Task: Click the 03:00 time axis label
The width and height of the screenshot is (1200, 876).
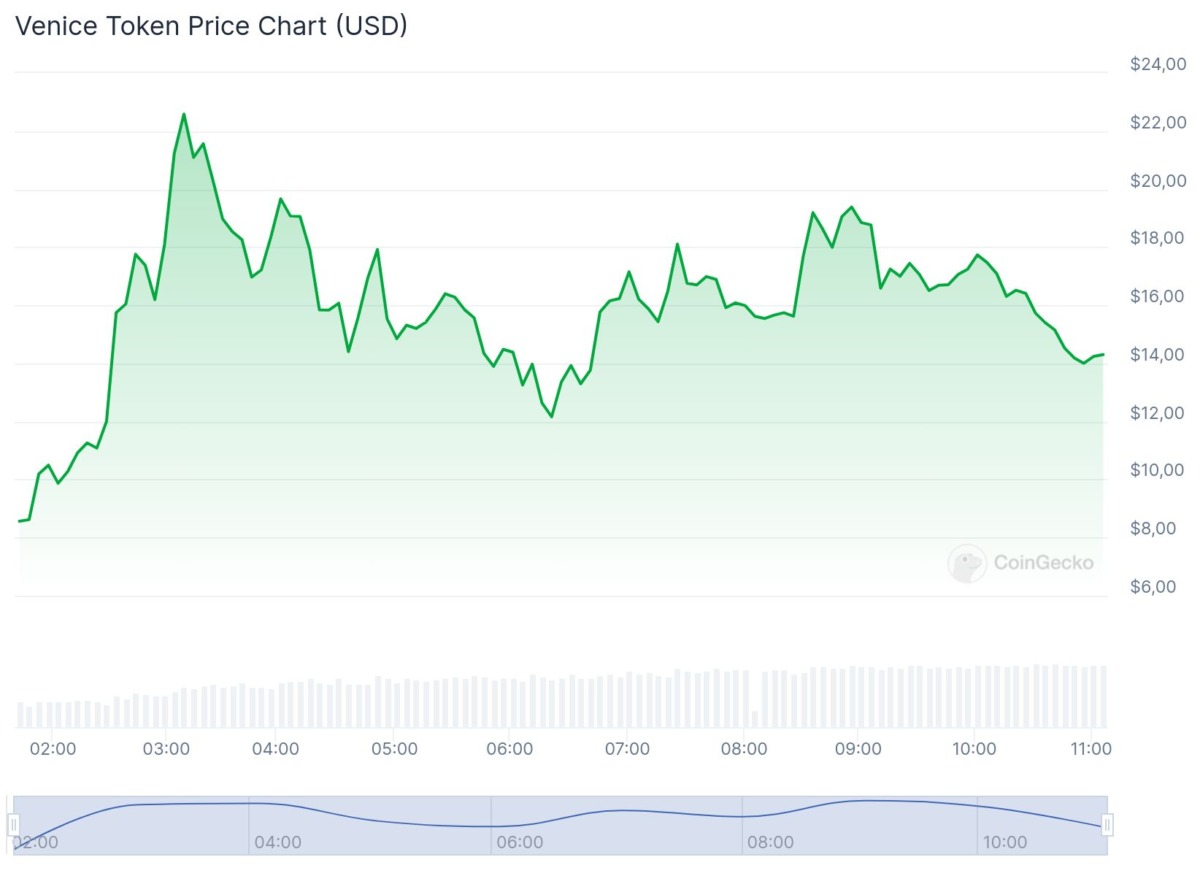Action: coord(166,748)
